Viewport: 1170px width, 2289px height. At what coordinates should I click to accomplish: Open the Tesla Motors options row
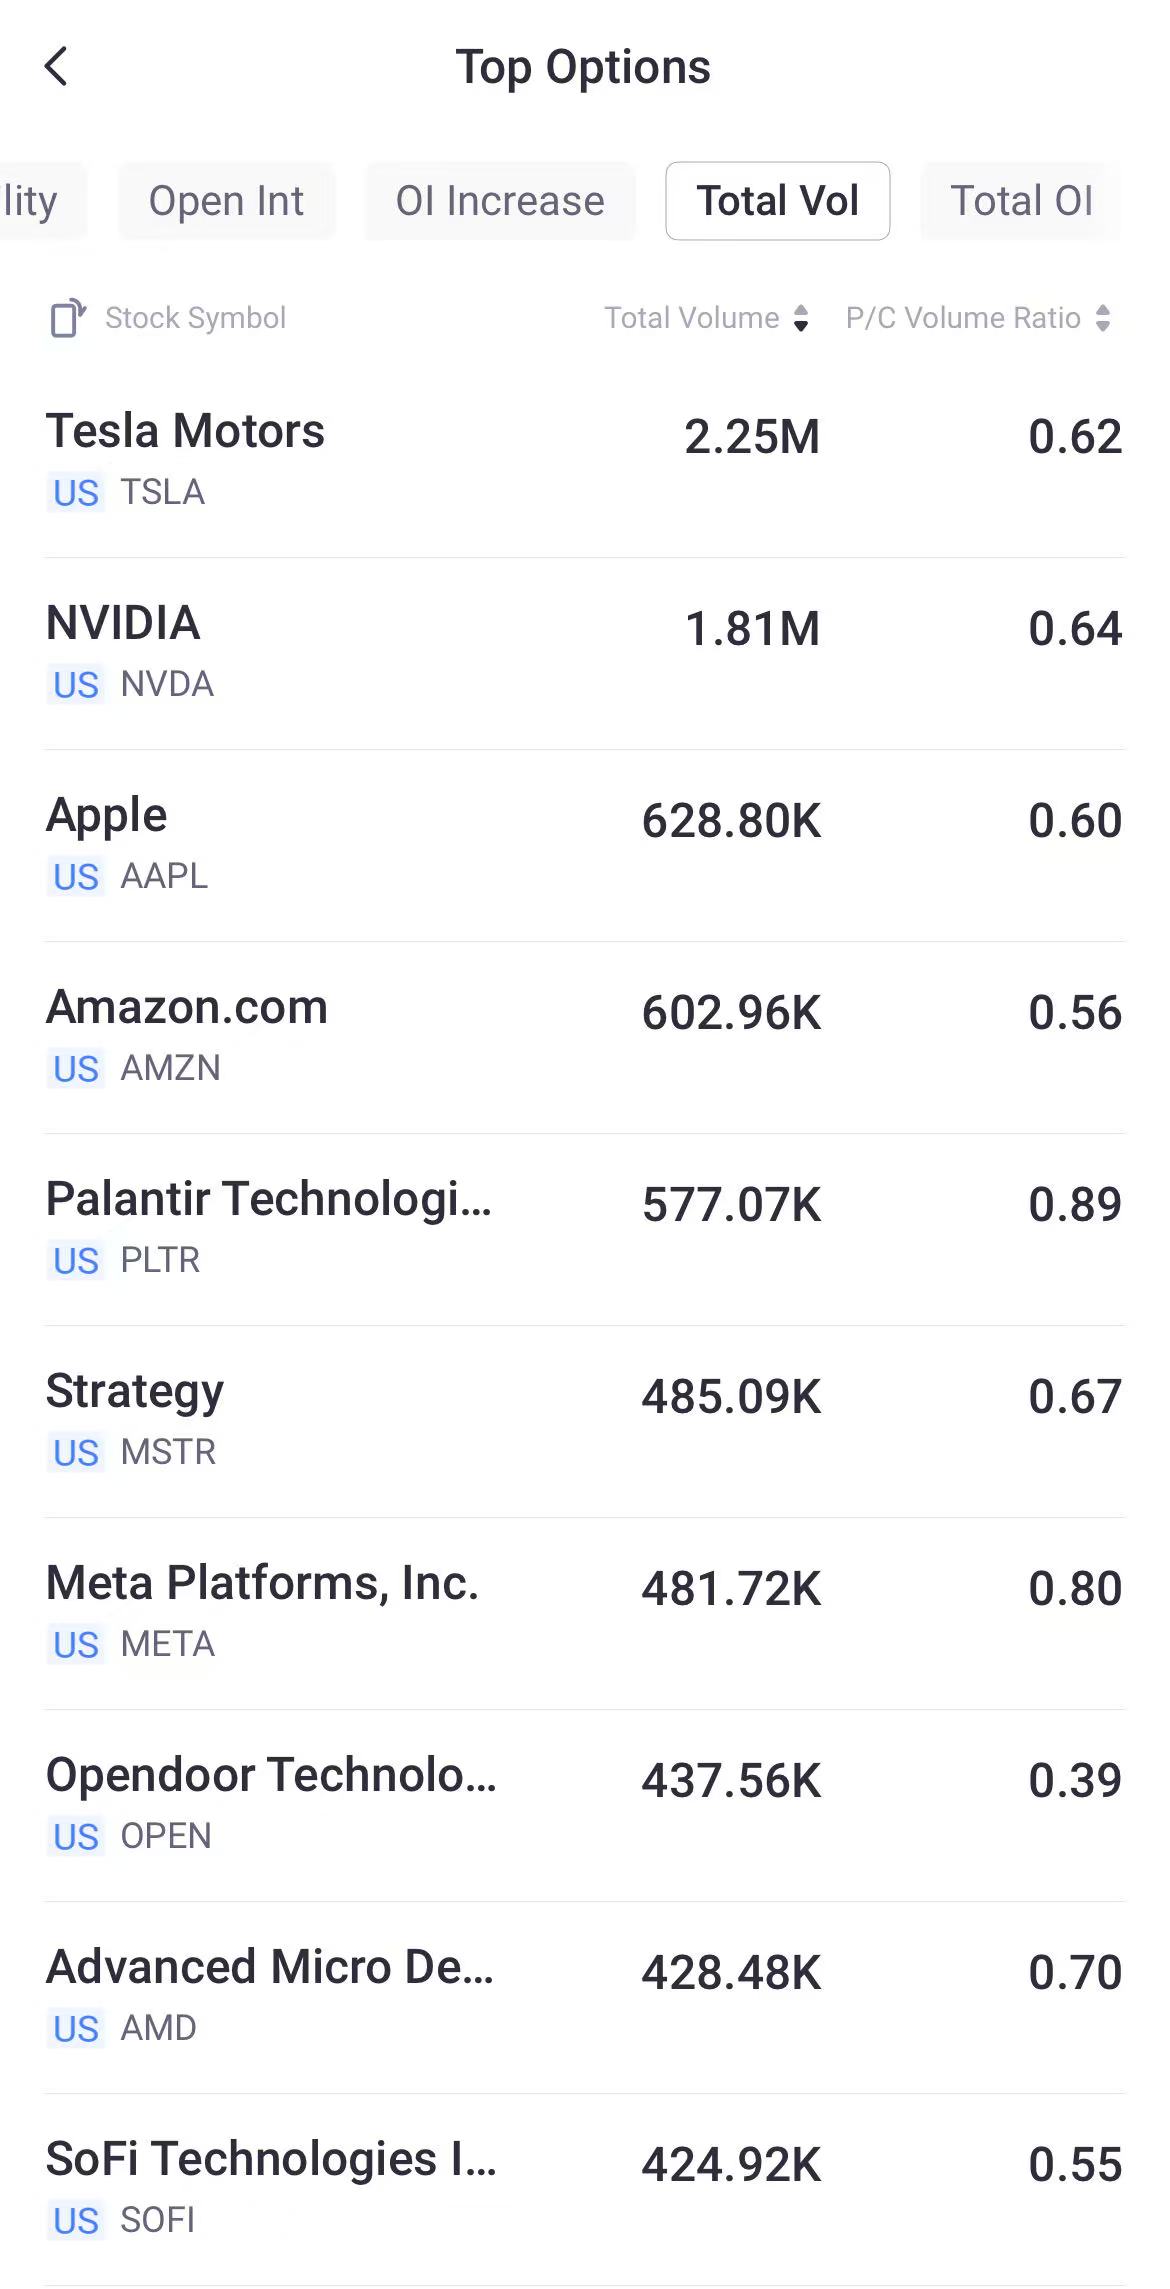(x=584, y=460)
